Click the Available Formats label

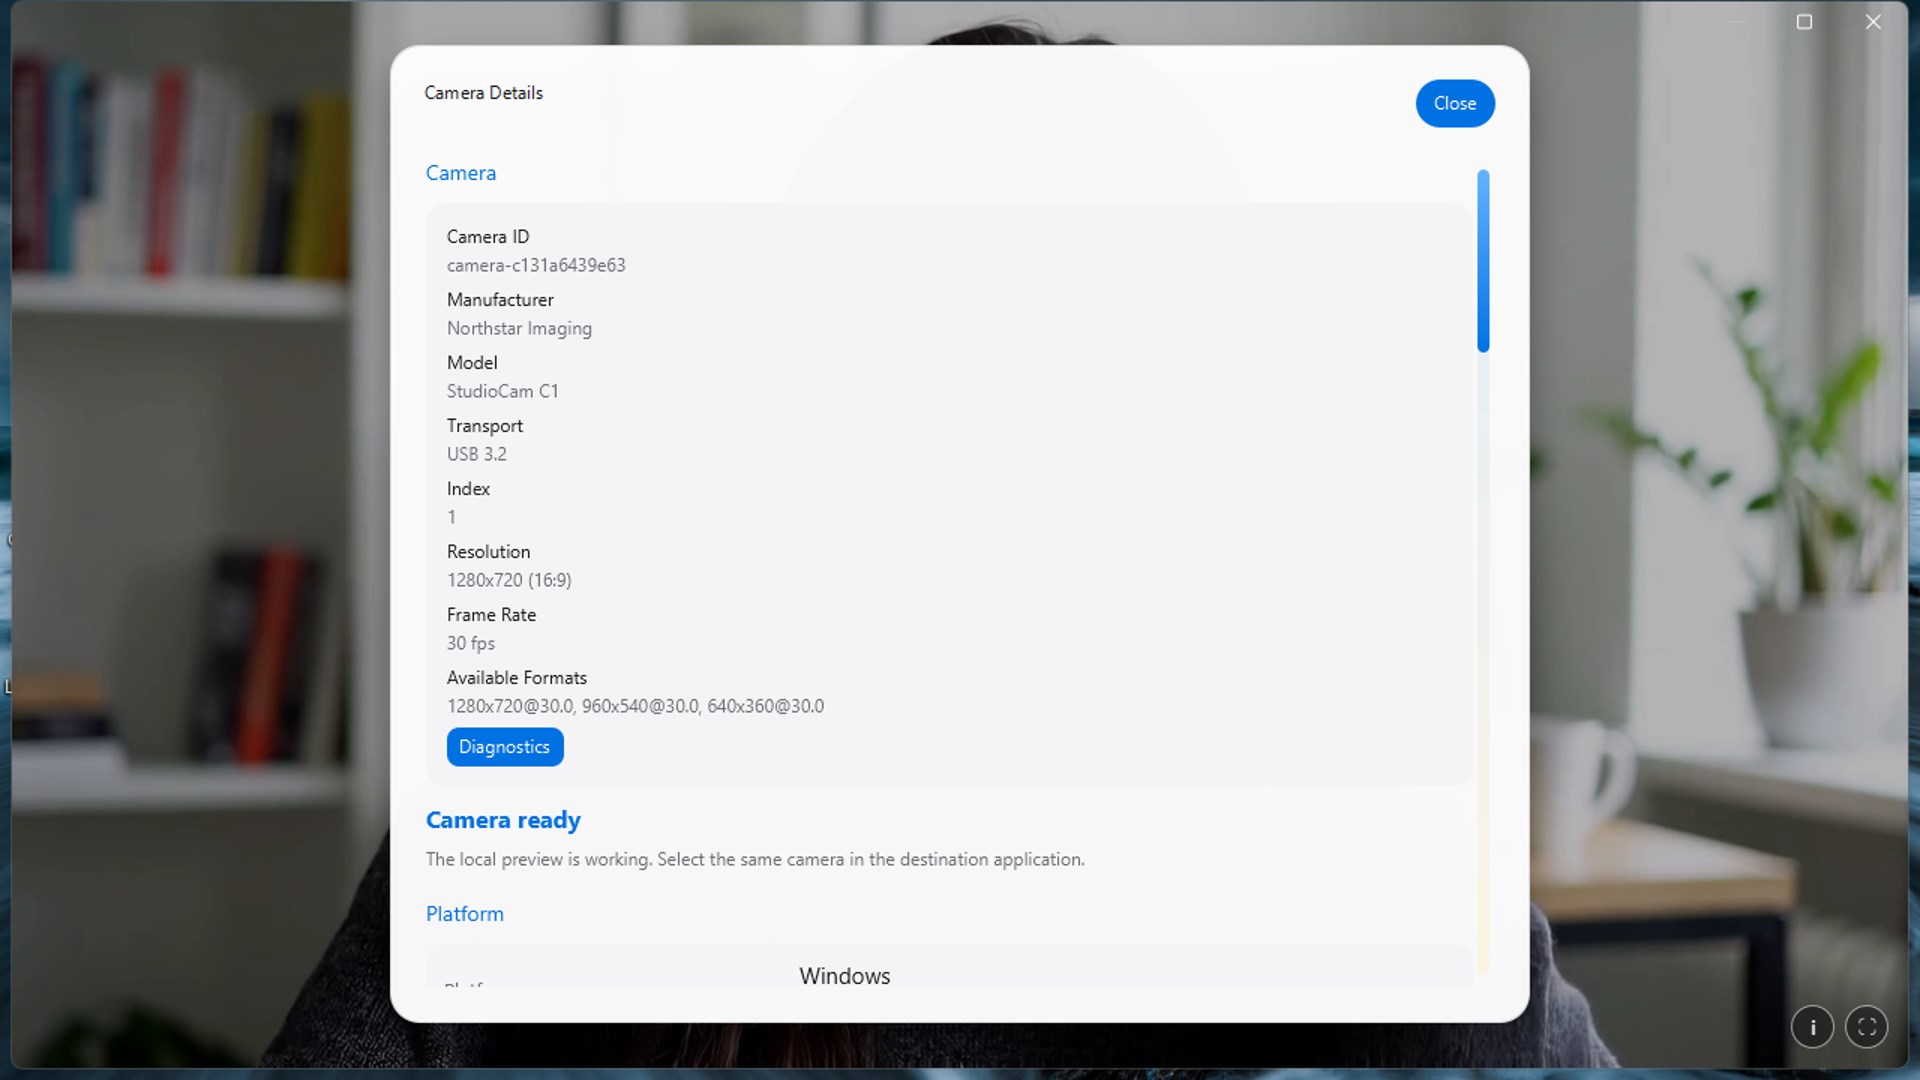pos(517,678)
